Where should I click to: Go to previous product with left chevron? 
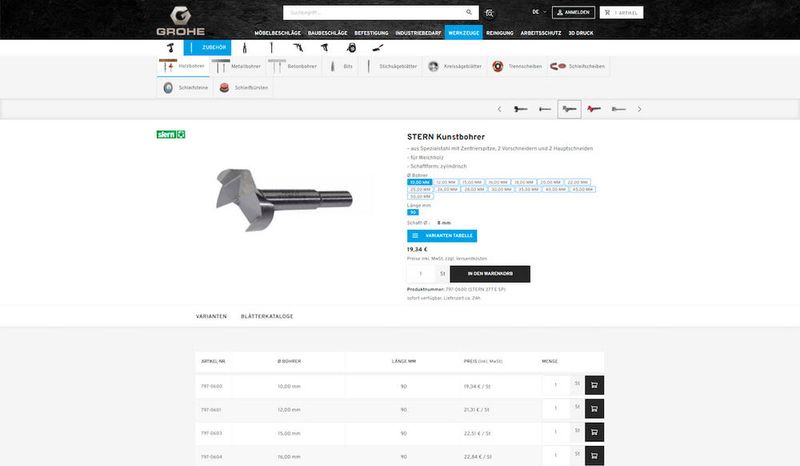pos(499,108)
